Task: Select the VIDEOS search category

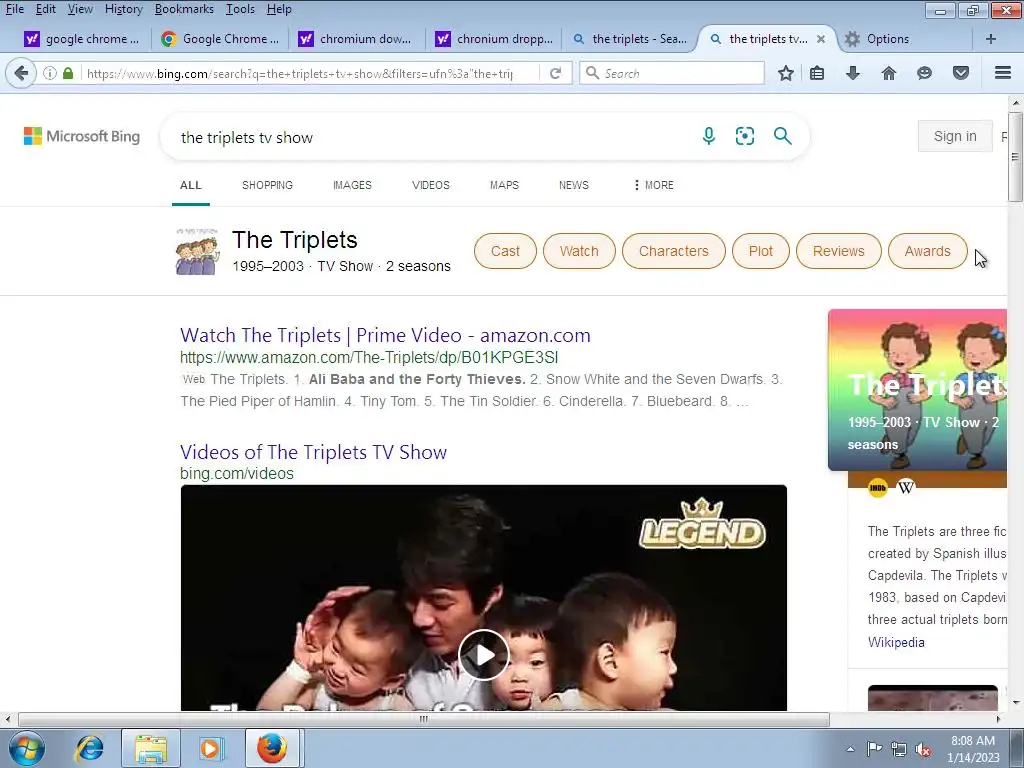Action: coord(430,185)
